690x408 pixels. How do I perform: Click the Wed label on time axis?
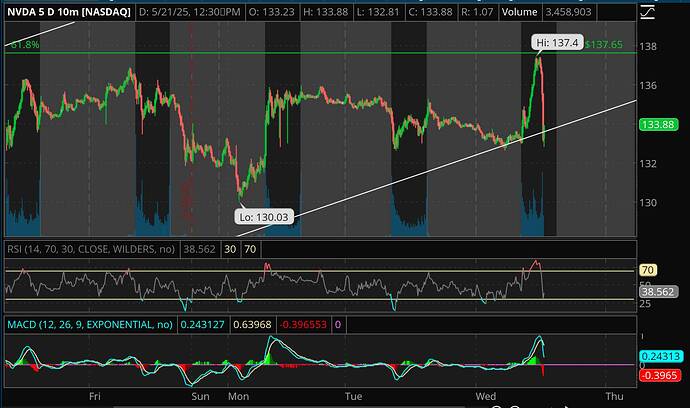click(x=486, y=397)
